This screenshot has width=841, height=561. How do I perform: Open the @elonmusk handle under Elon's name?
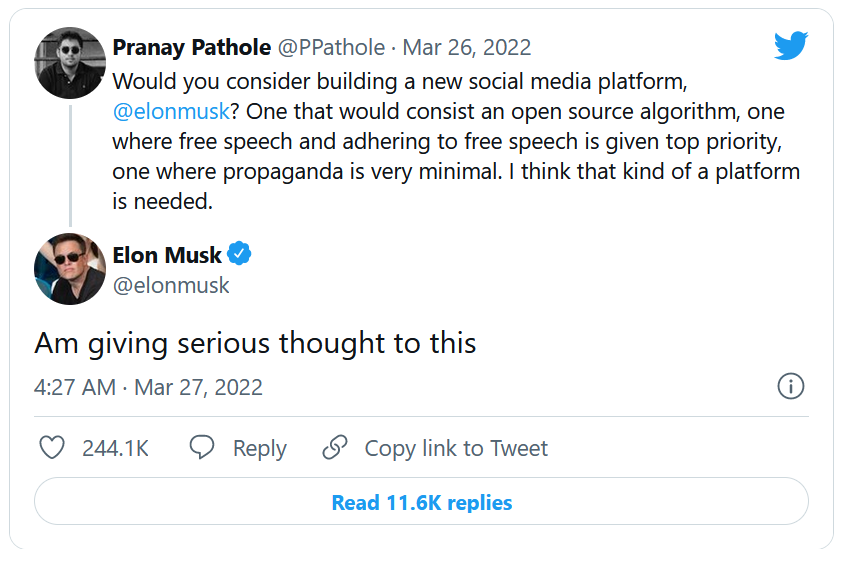(171, 285)
